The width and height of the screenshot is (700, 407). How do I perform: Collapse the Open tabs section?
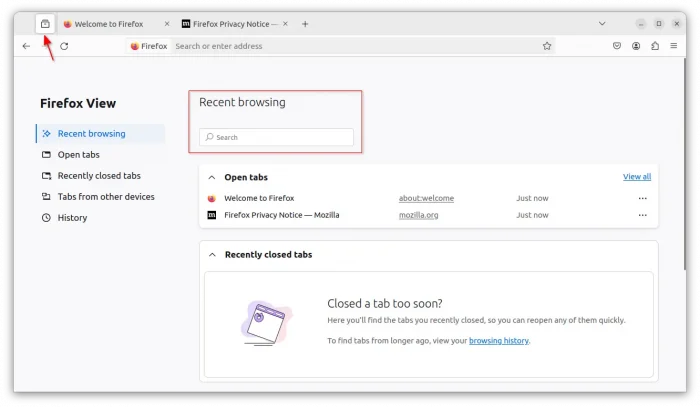pyautogui.click(x=212, y=177)
